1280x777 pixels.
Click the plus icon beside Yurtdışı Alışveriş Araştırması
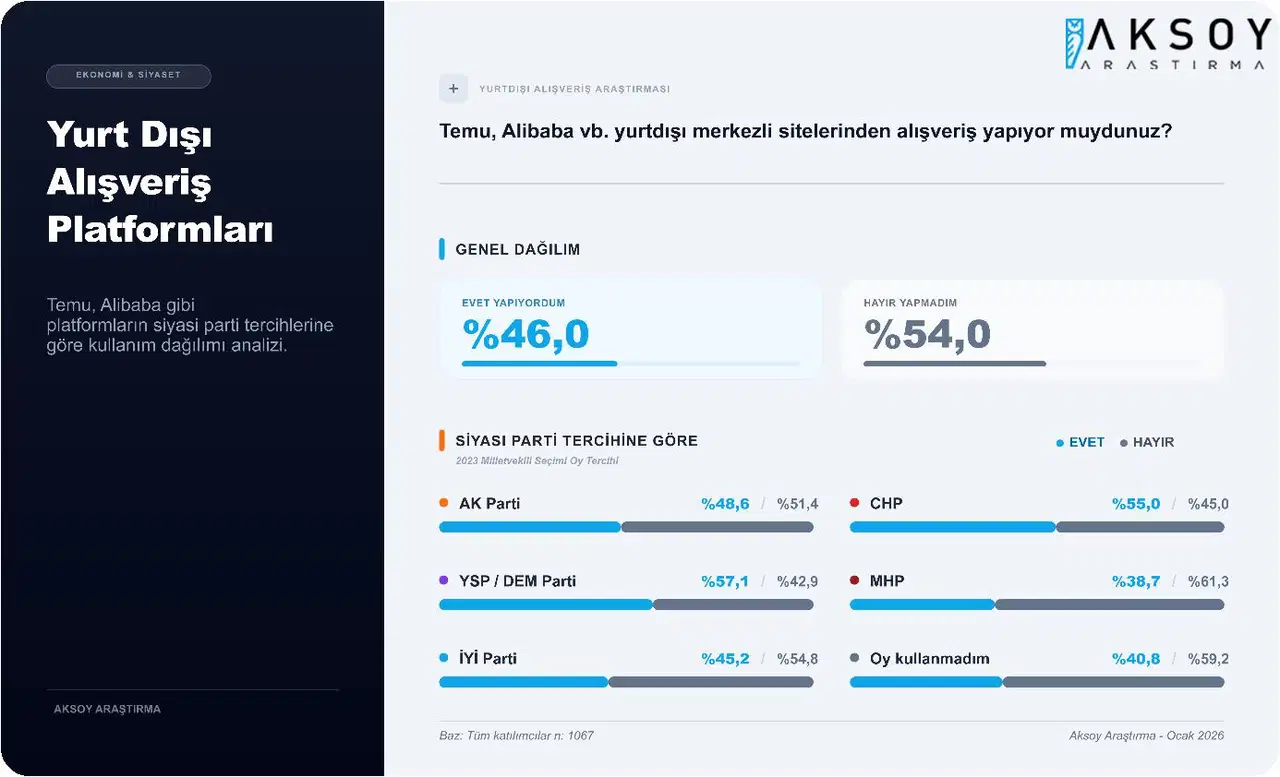click(453, 89)
